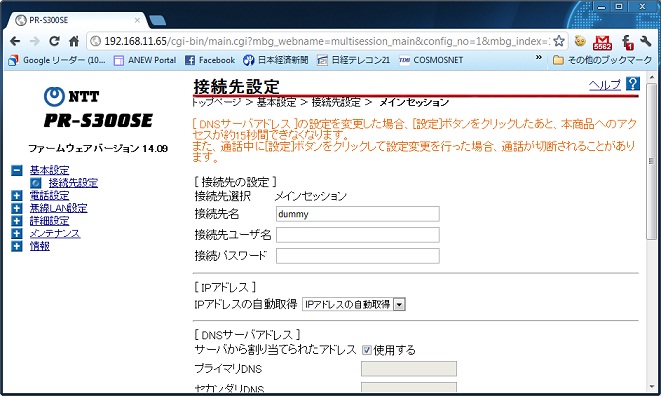Click the ファームウェアバージョン 14.09 text
This screenshot has width=661, height=396.
(x=98, y=148)
